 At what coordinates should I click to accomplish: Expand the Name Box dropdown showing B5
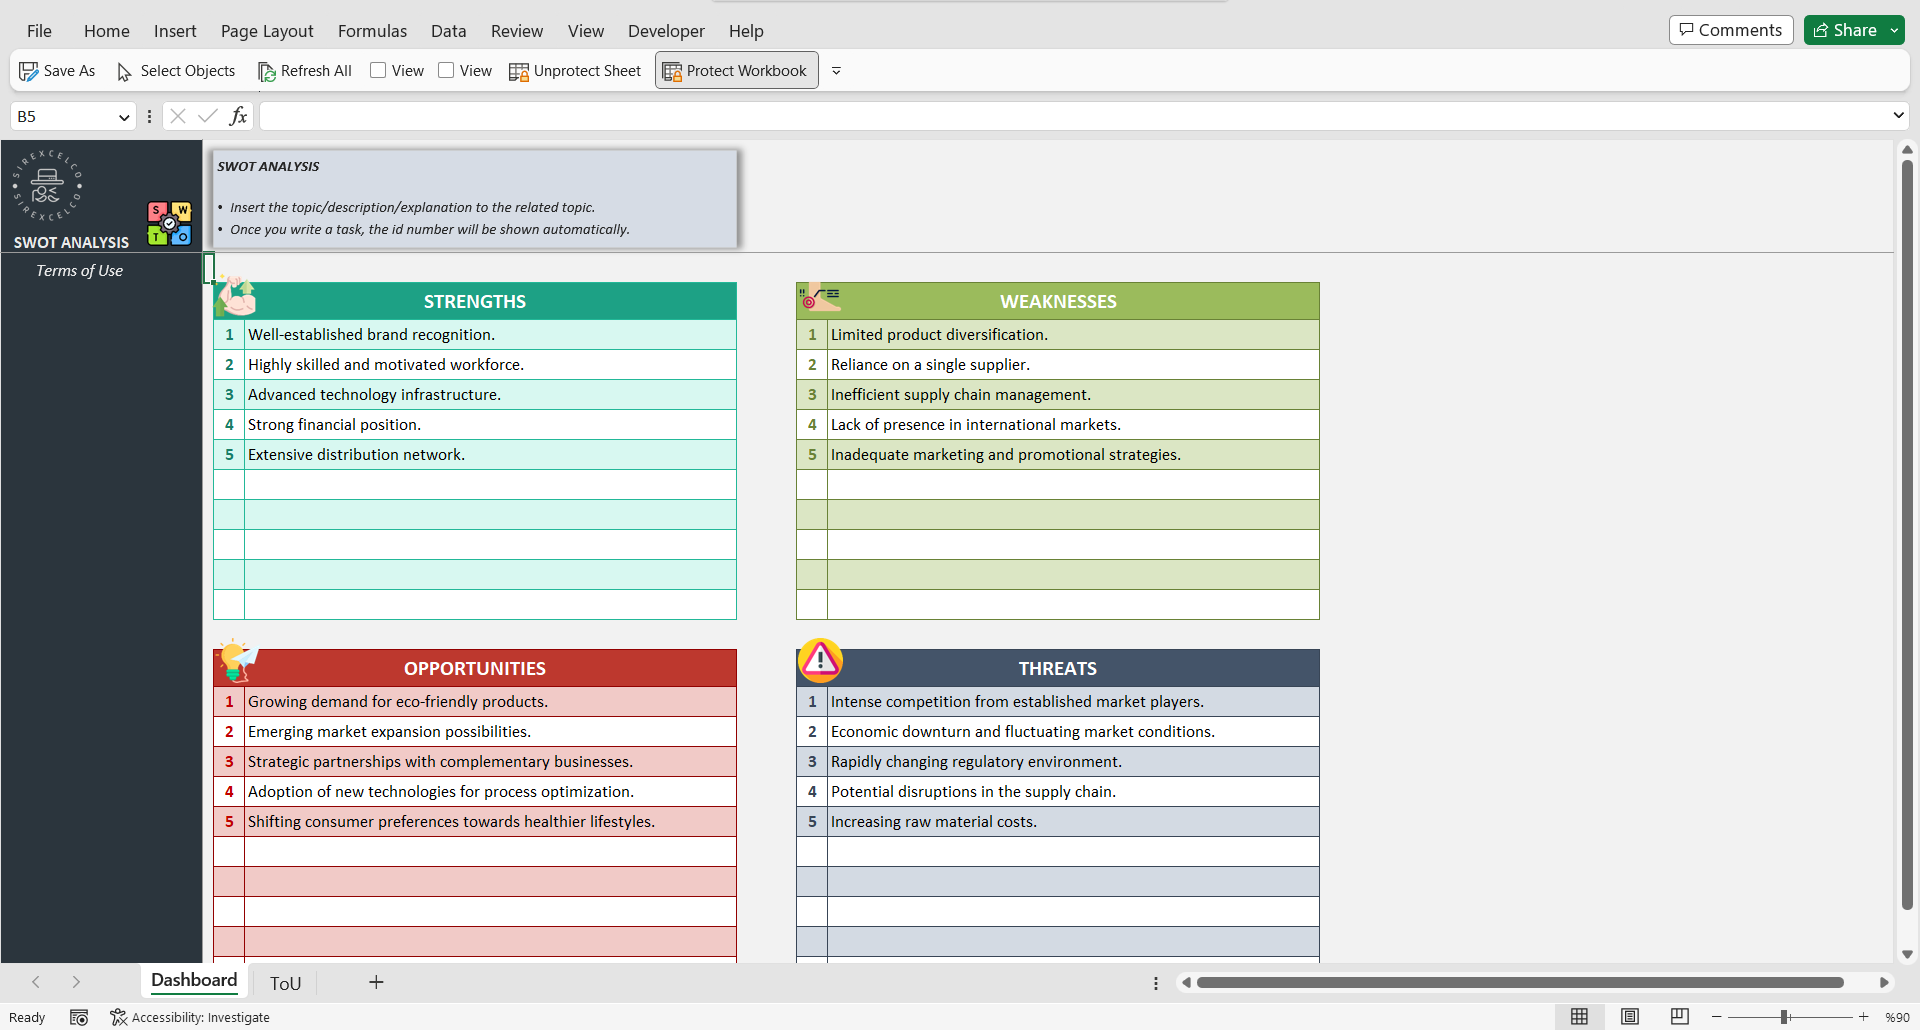[124, 117]
